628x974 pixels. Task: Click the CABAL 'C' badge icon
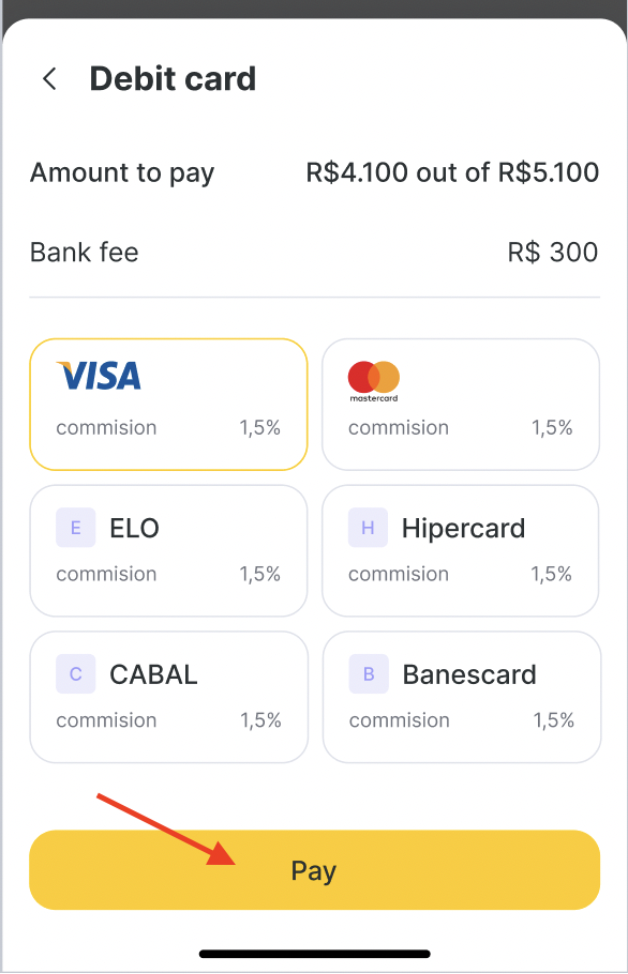click(x=76, y=675)
